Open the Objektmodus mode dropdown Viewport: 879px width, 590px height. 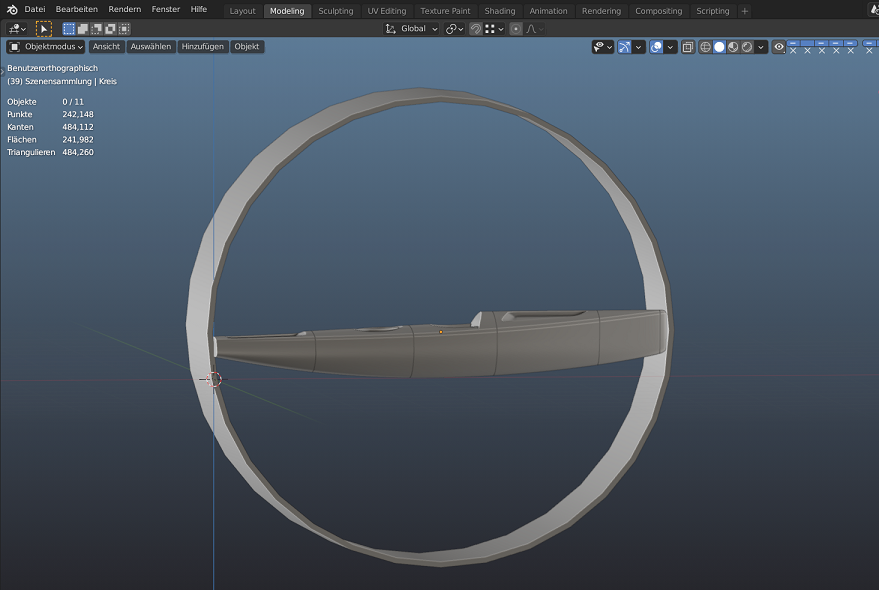(x=46, y=47)
